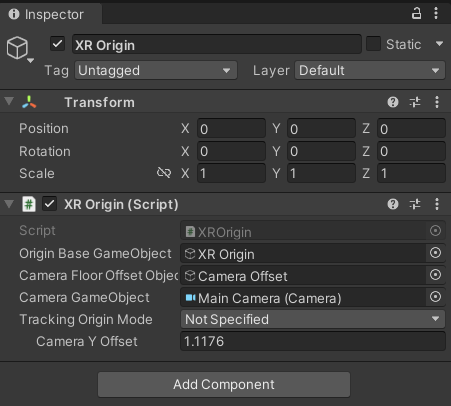
Task: Open Transform component context menu
Action: (437, 102)
